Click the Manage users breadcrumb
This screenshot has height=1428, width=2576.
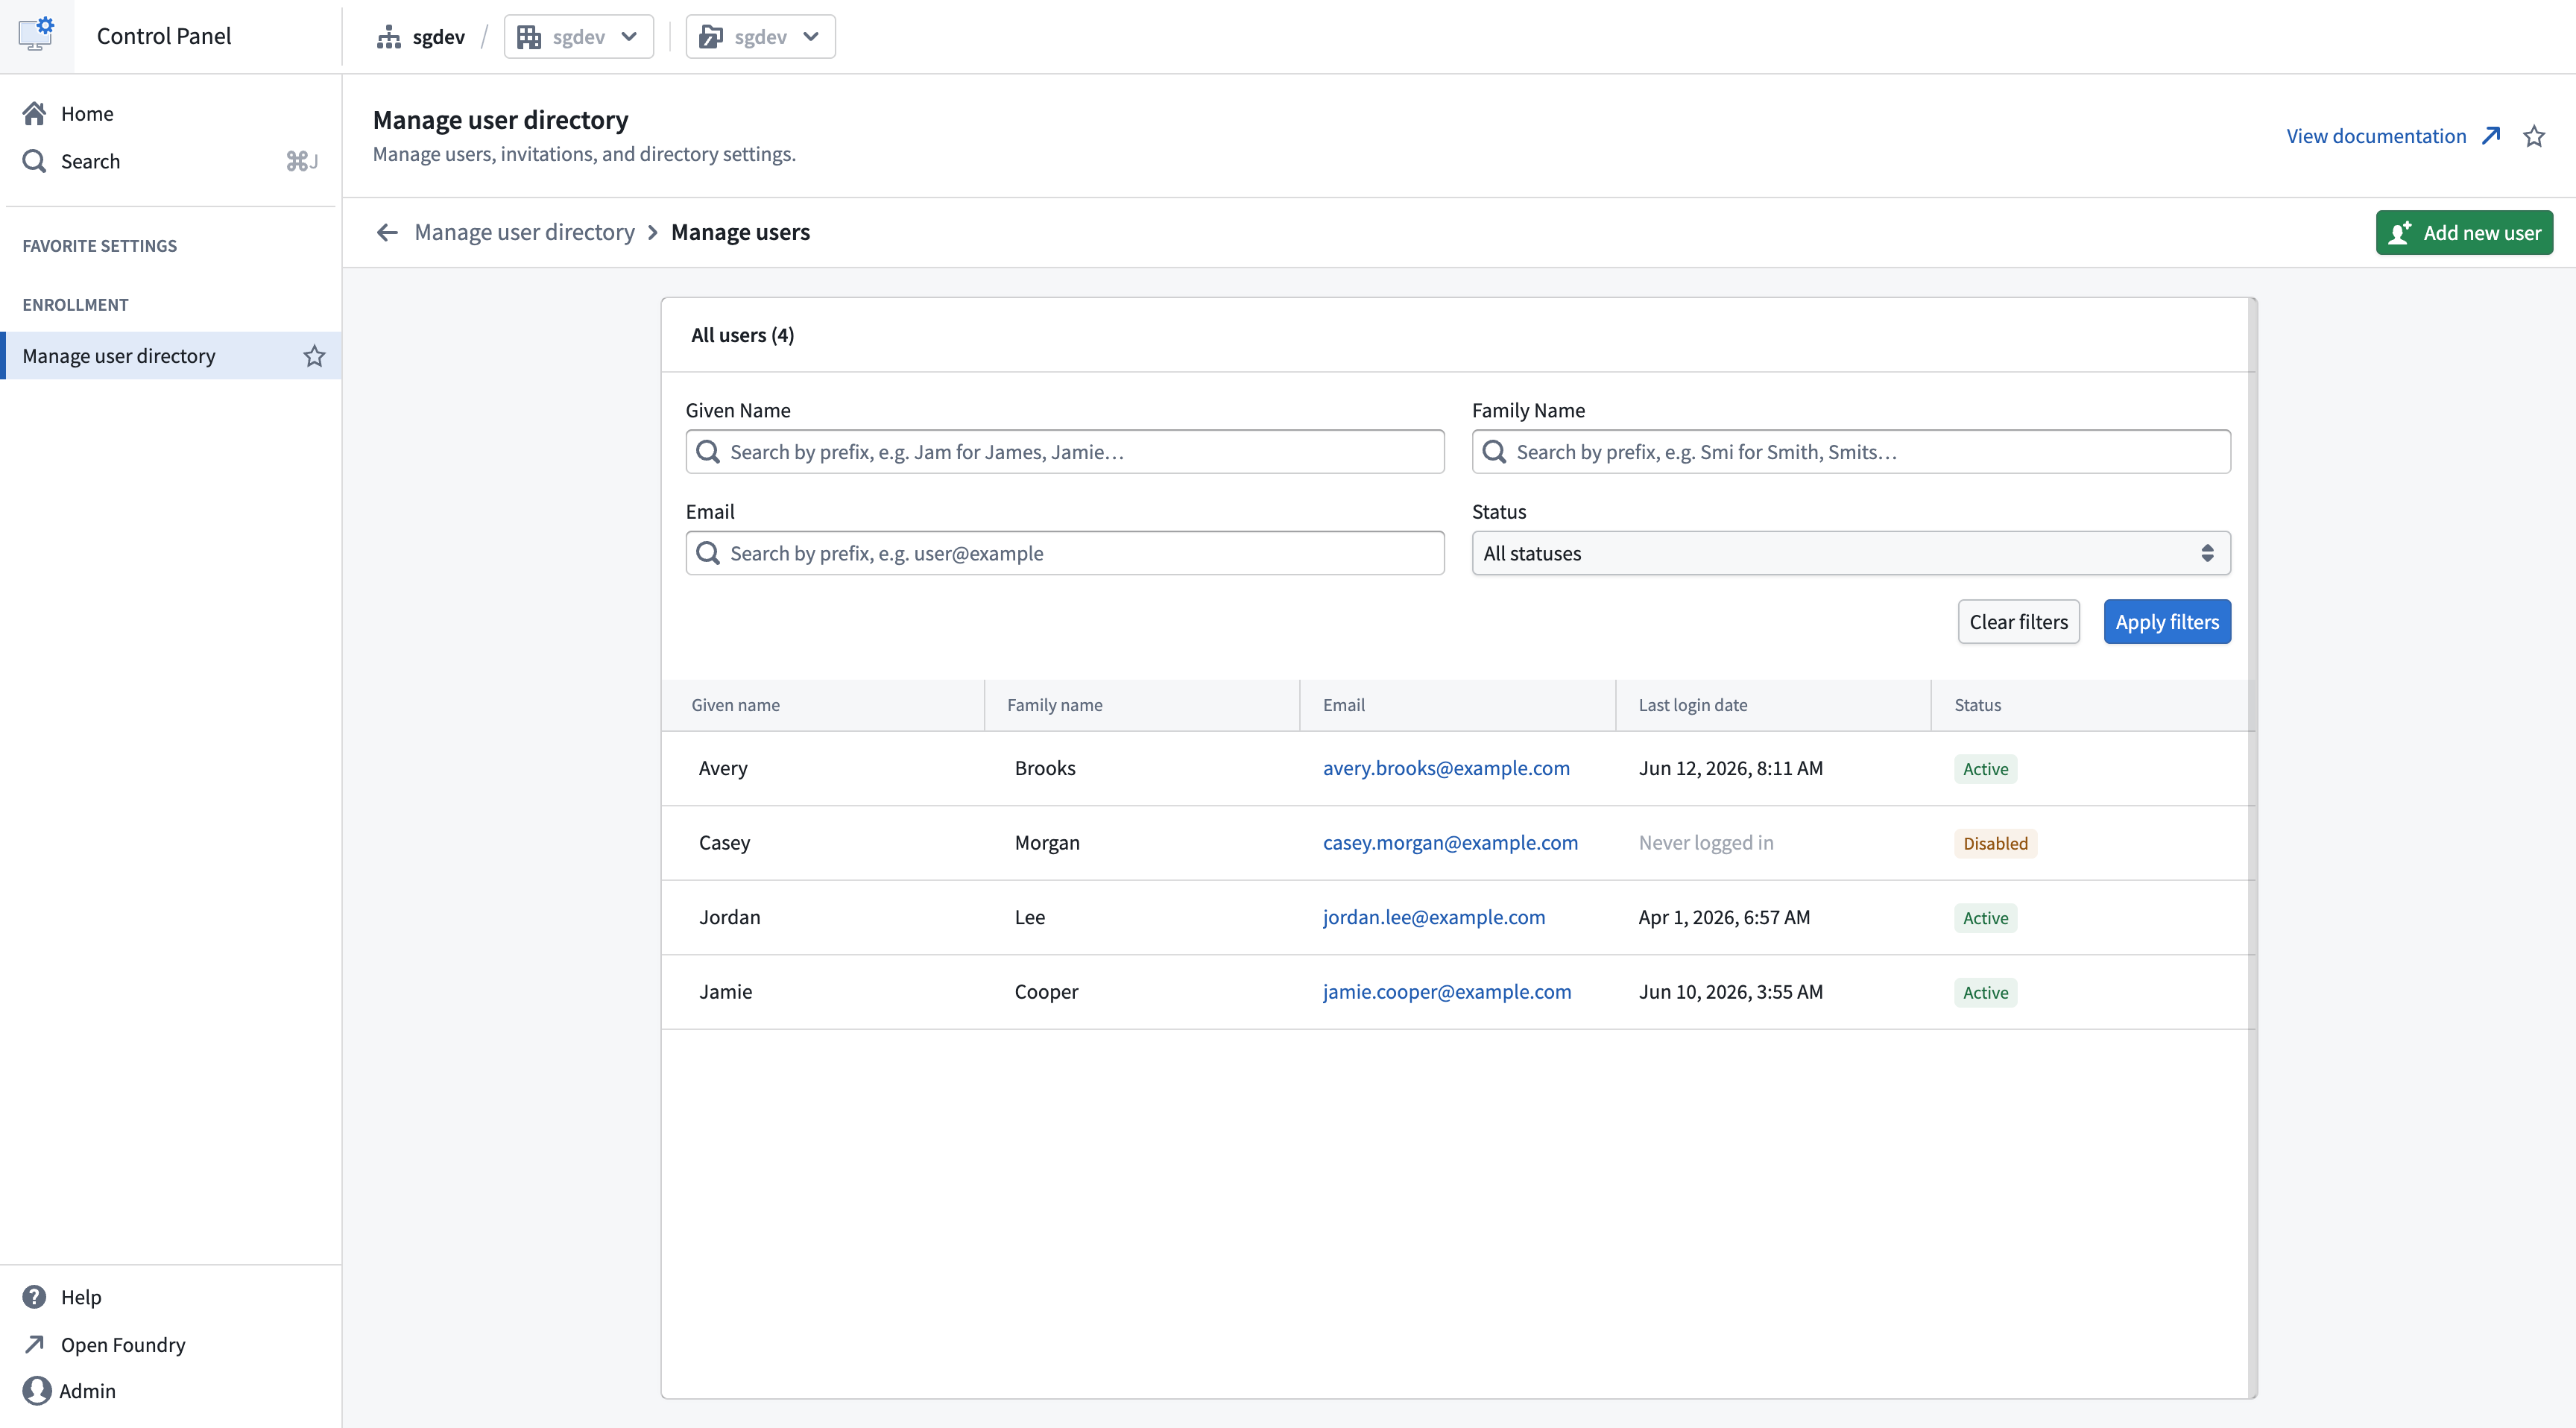pyautogui.click(x=740, y=232)
